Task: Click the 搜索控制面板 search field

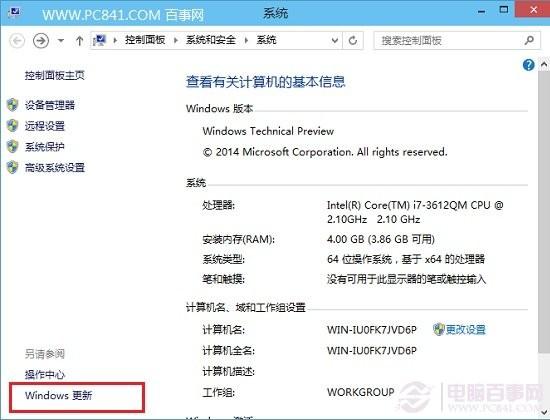Action: click(448, 41)
